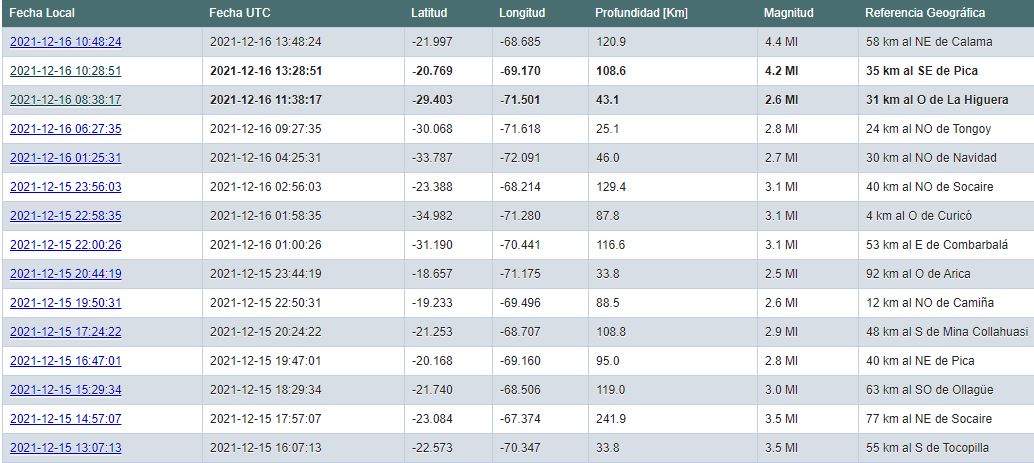Click the 2021-12-15 17:24:22 earthquake link
Viewport: 1034px width, 463px height.
click(65, 332)
